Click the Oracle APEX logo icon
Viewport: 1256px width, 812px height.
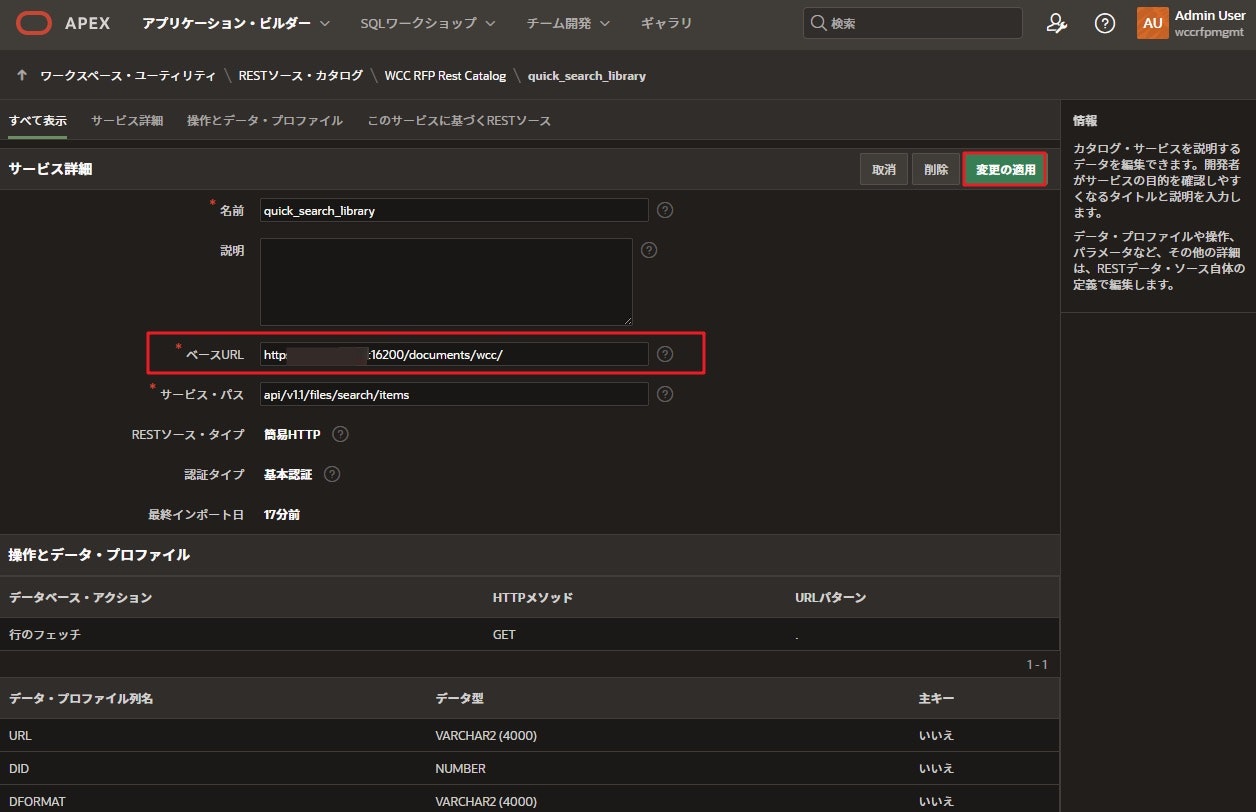(33, 23)
